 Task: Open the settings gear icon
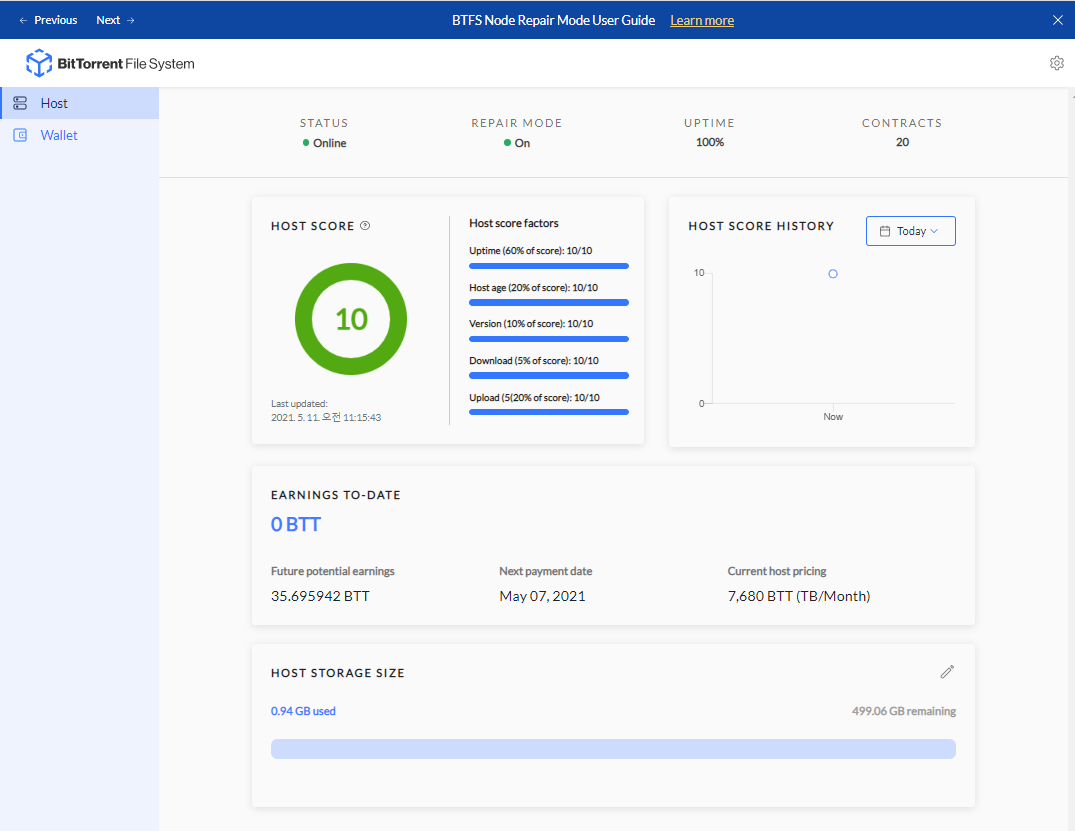point(1056,63)
